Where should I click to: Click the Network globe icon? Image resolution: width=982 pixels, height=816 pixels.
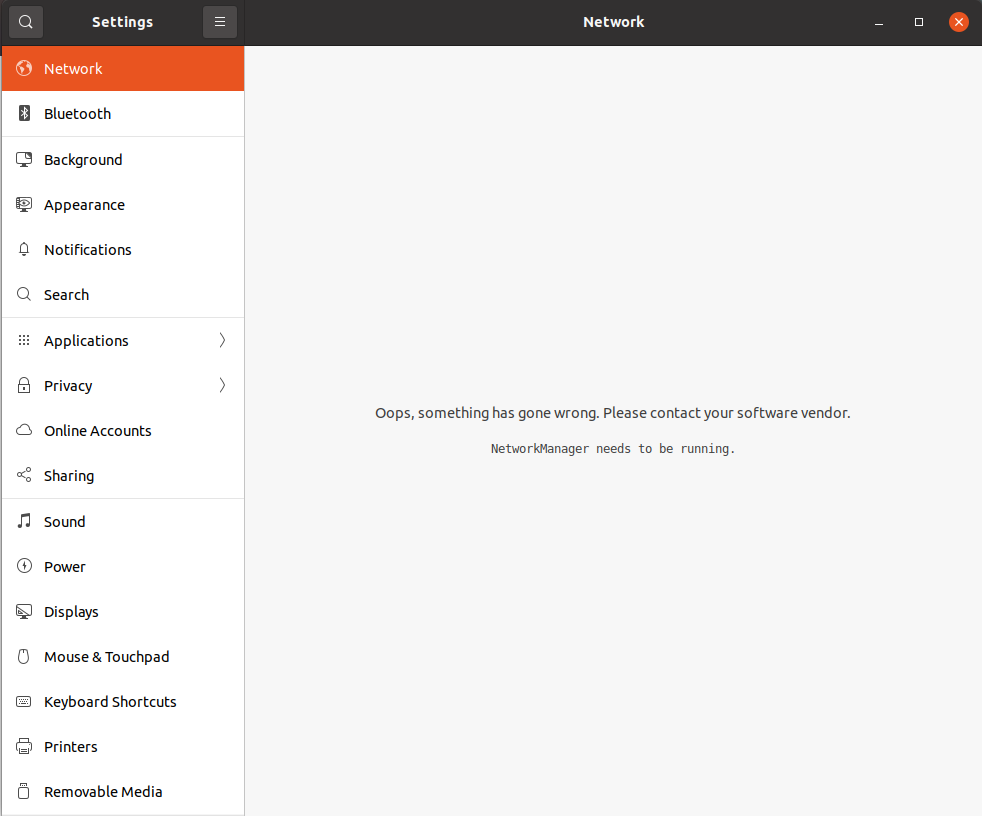[24, 68]
